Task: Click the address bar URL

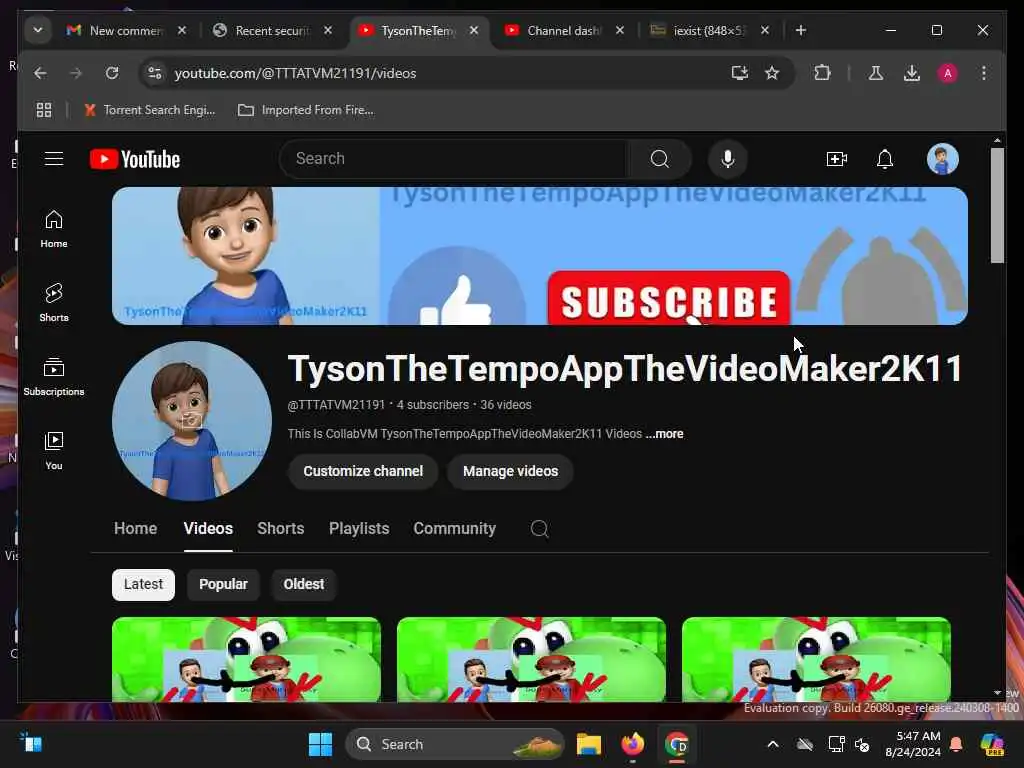Action: click(x=295, y=73)
